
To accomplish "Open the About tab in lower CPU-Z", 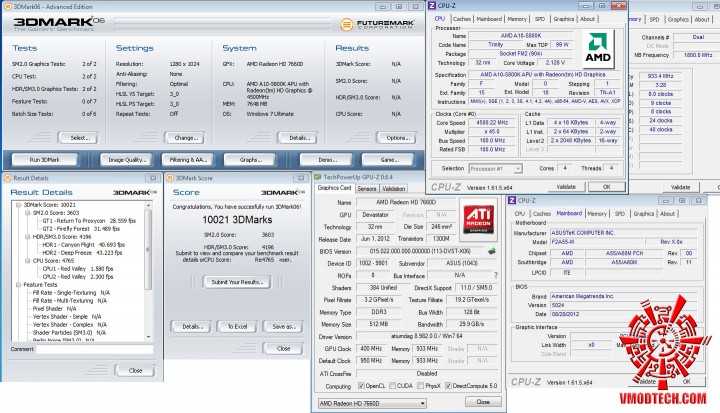I will 667,214.
